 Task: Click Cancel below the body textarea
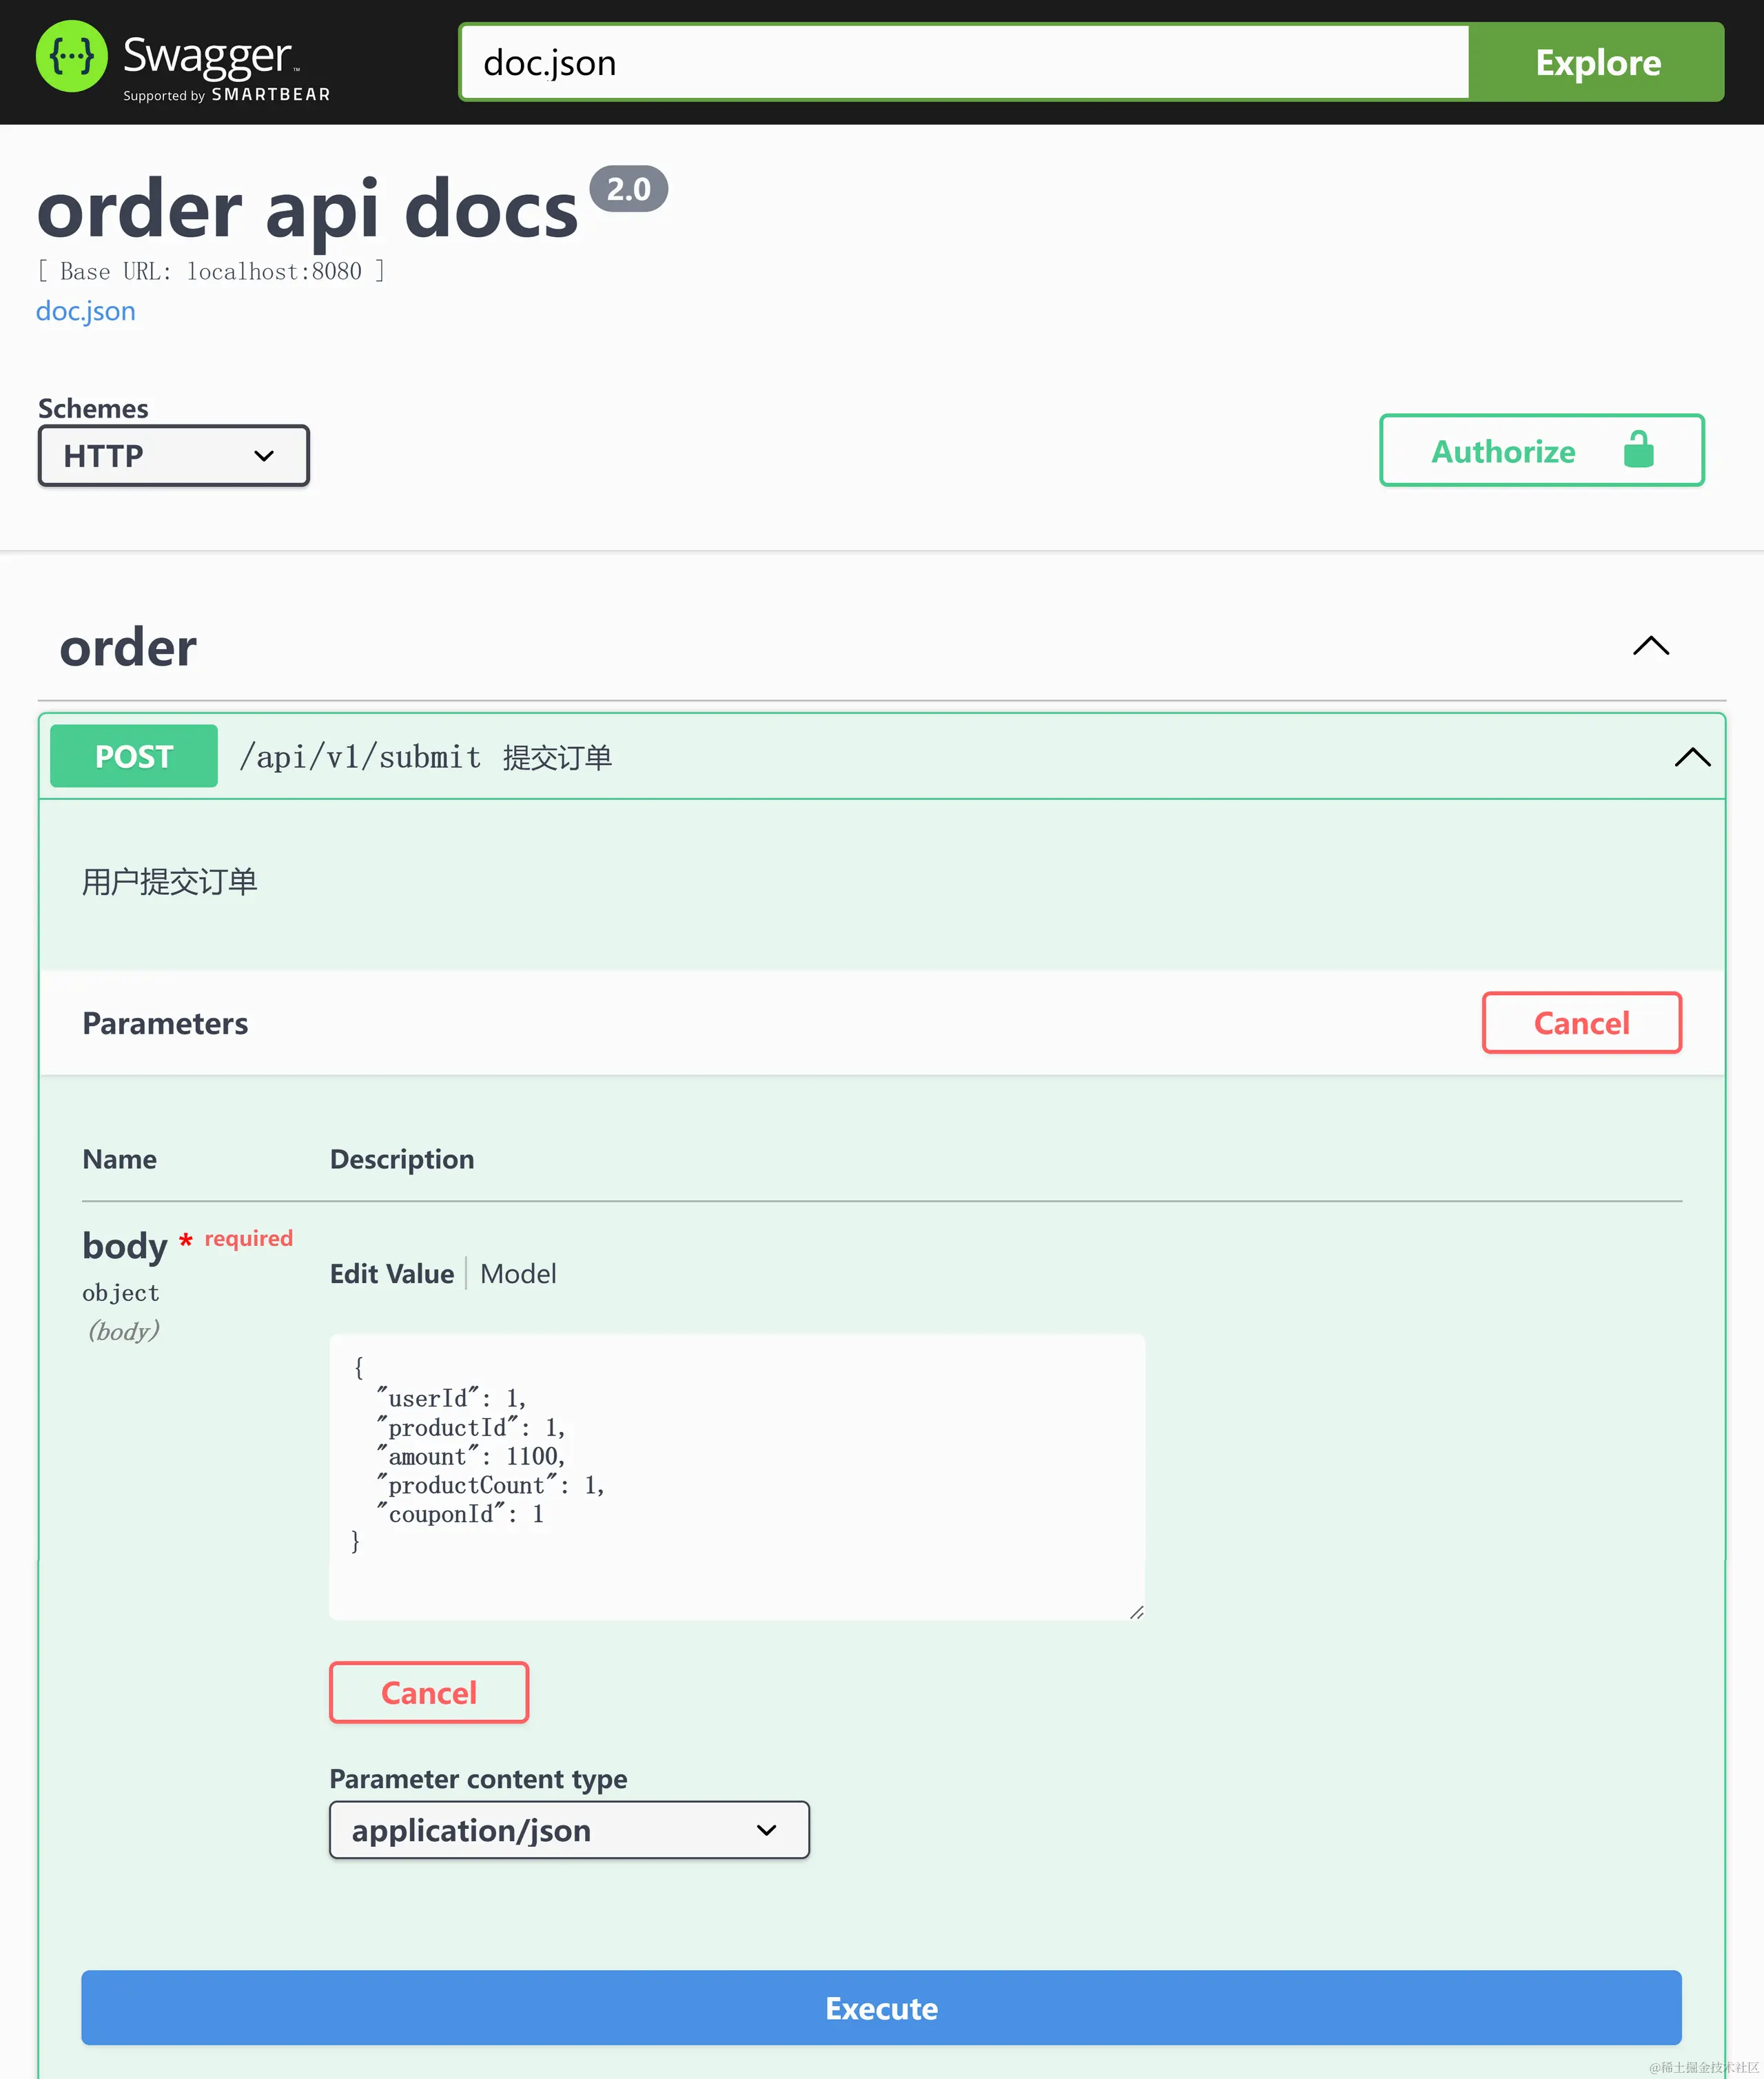click(x=429, y=1693)
